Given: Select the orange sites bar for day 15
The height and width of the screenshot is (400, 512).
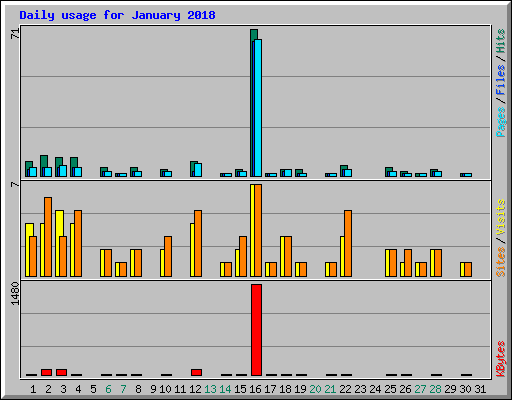Looking at the screenshot, I should point(243,256).
